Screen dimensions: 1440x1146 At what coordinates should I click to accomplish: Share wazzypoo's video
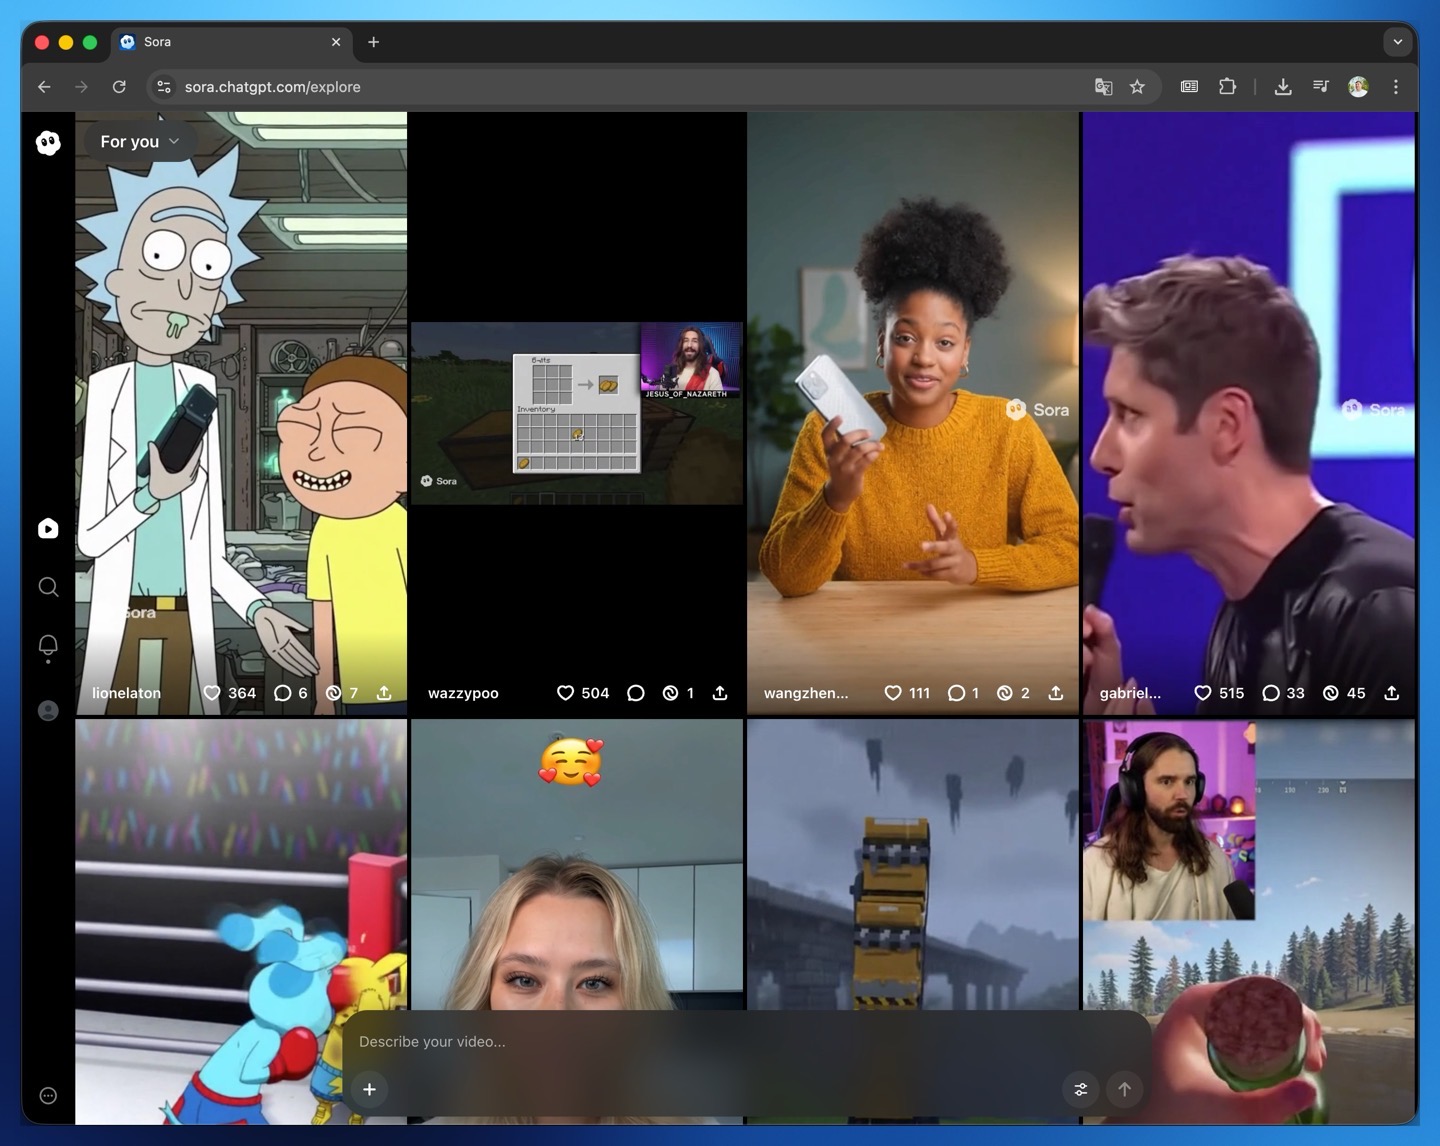[720, 693]
